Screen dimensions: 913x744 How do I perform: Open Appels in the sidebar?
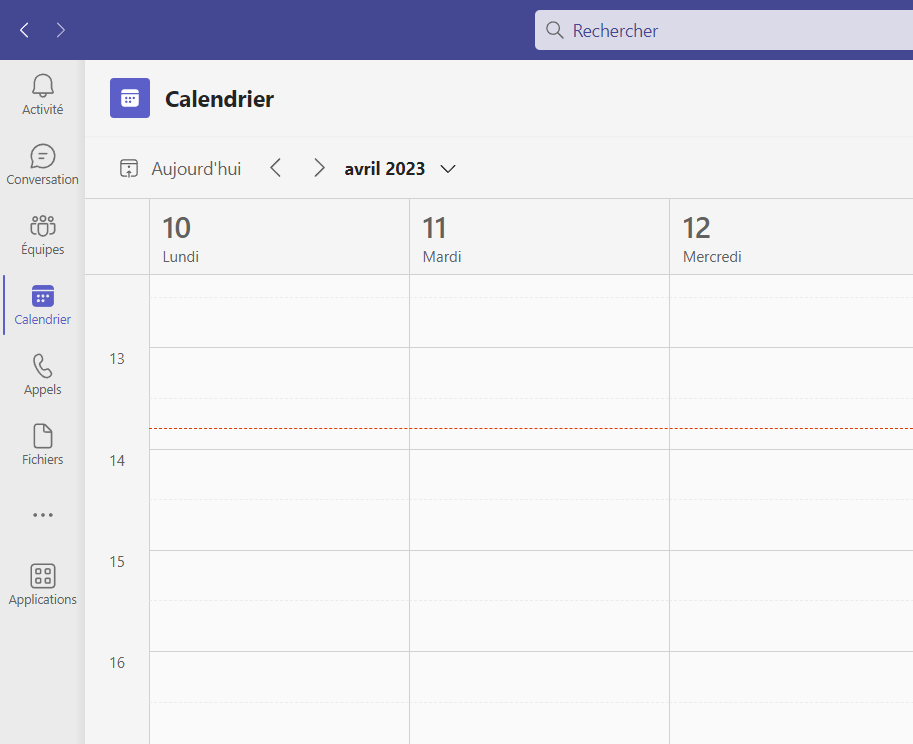tap(43, 375)
